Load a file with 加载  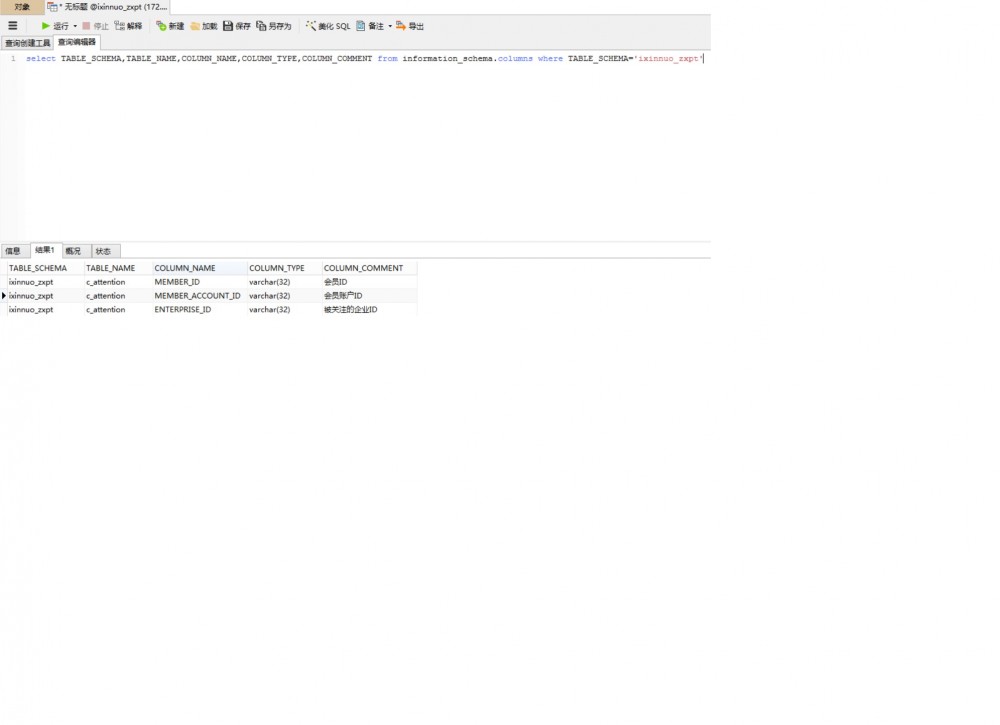(203, 26)
